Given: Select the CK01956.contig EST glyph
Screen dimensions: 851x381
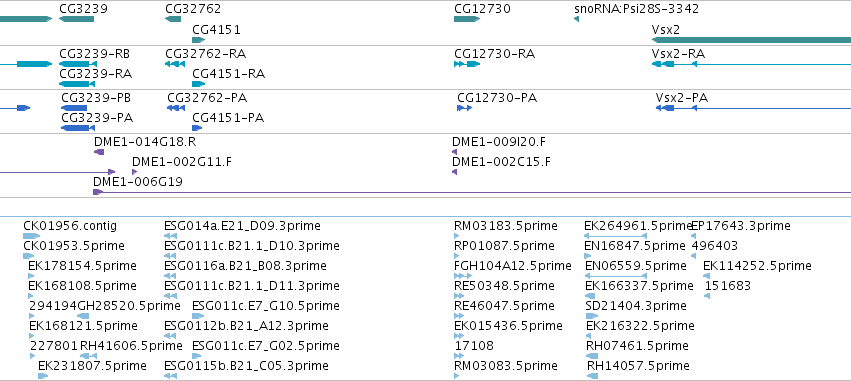Looking at the screenshot, I should point(31,236).
